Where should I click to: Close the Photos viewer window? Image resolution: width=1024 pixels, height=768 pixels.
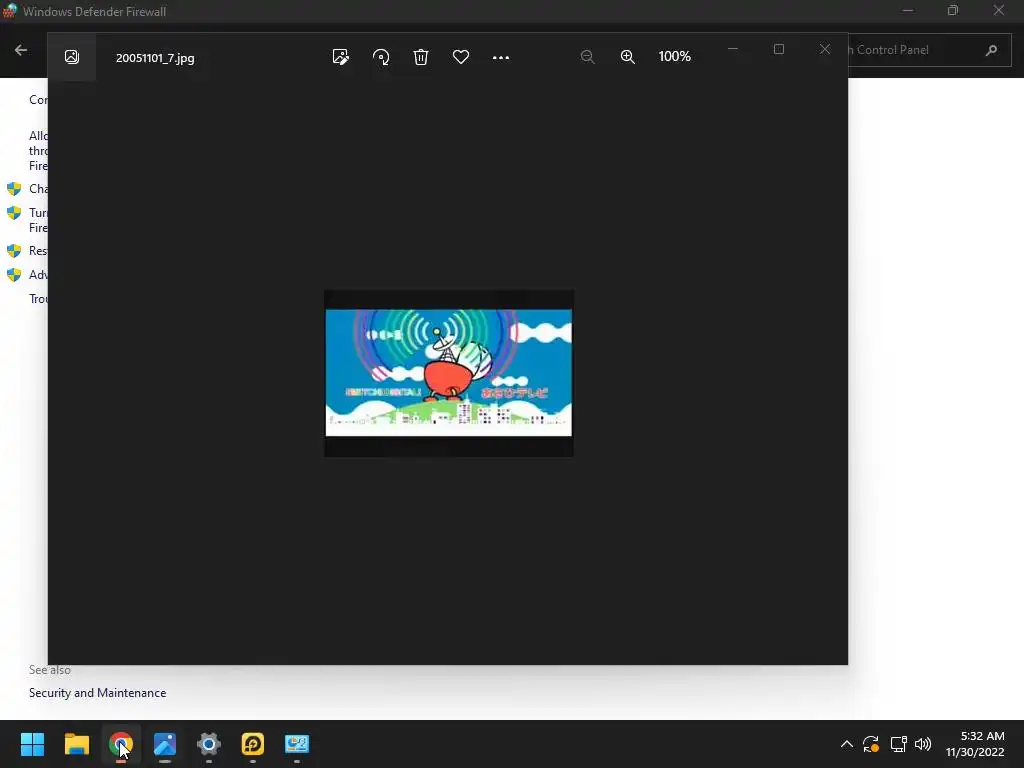pyautogui.click(x=825, y=49)
